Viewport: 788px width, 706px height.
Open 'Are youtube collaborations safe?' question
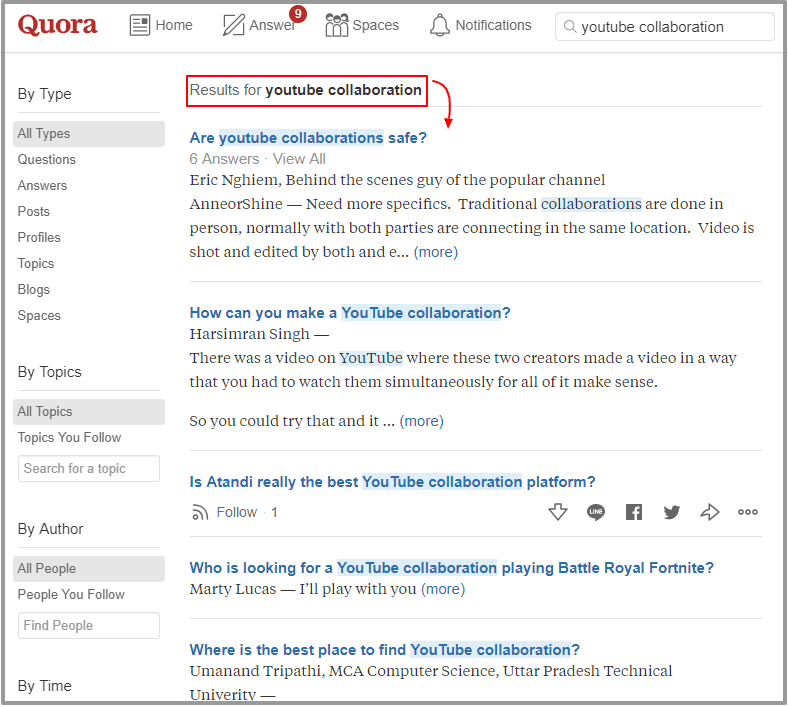coord(308,138)
